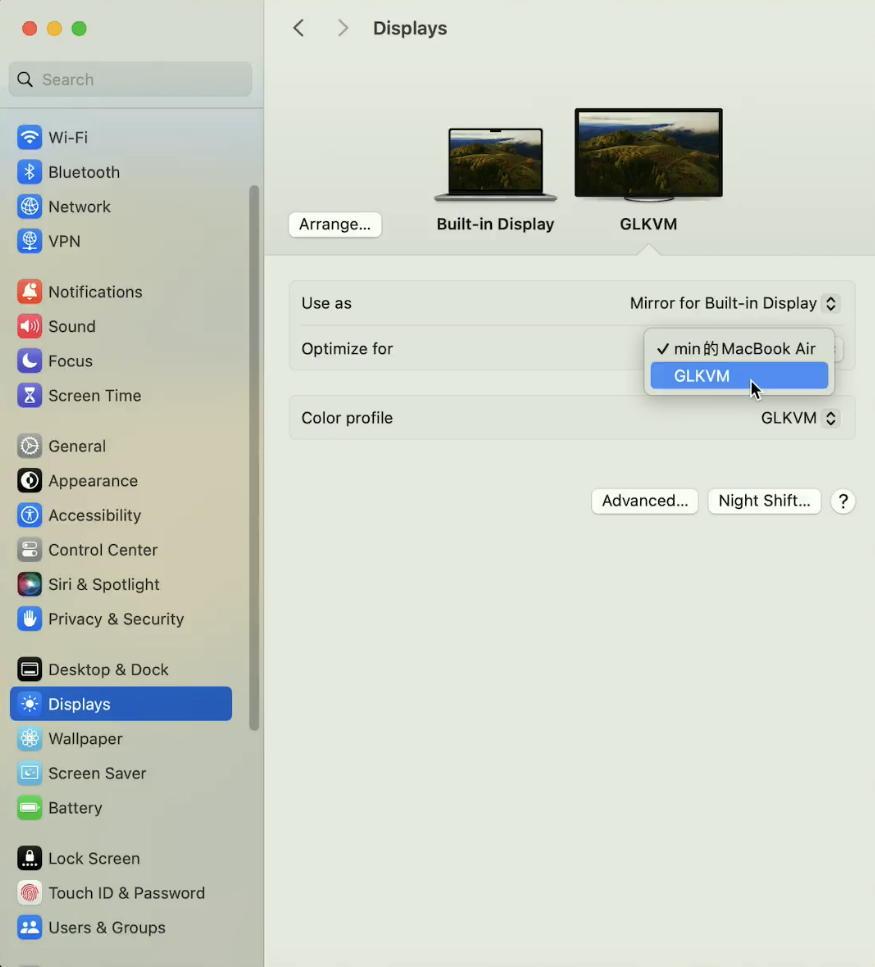The image size is (875, 967).
Task: Click the Advanced... button
Action: tap(644, 500)
